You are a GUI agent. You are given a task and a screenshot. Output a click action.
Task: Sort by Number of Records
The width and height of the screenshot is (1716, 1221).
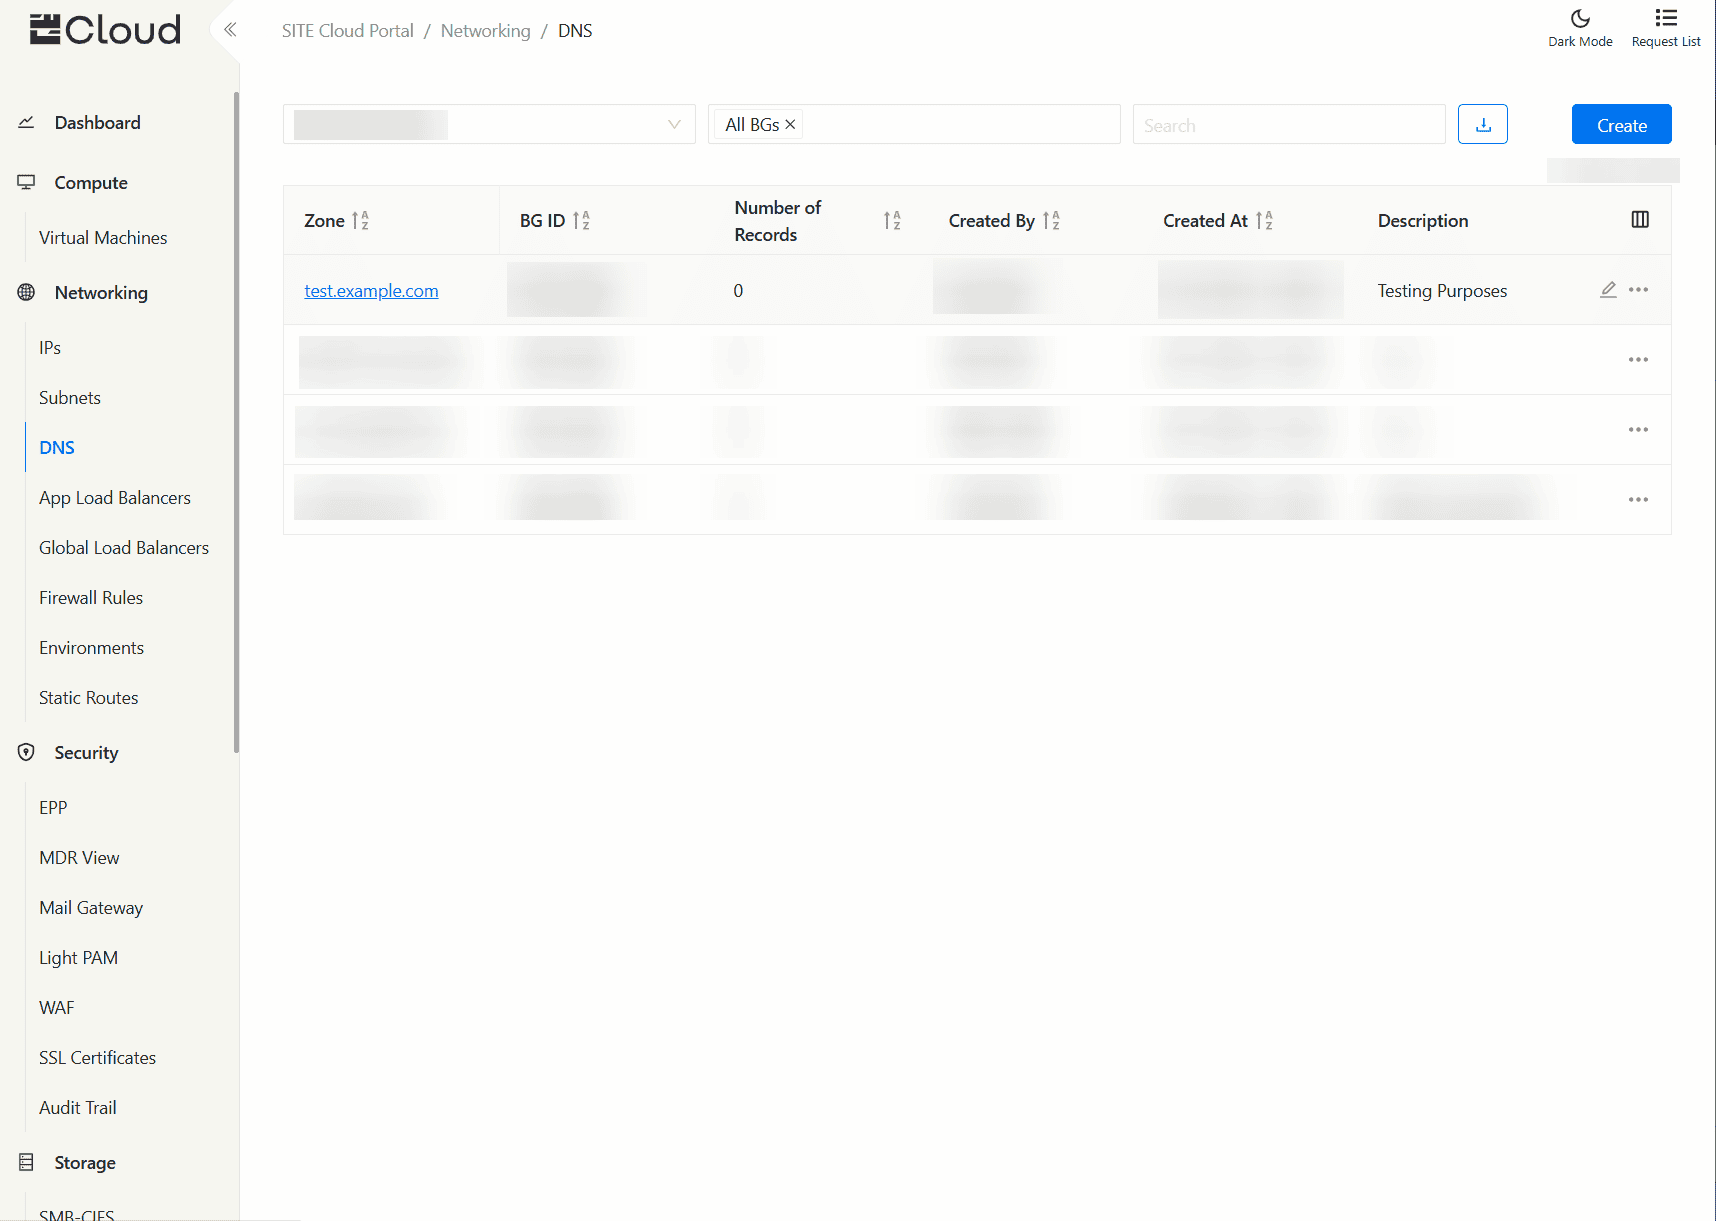click(x=892, y=221)
